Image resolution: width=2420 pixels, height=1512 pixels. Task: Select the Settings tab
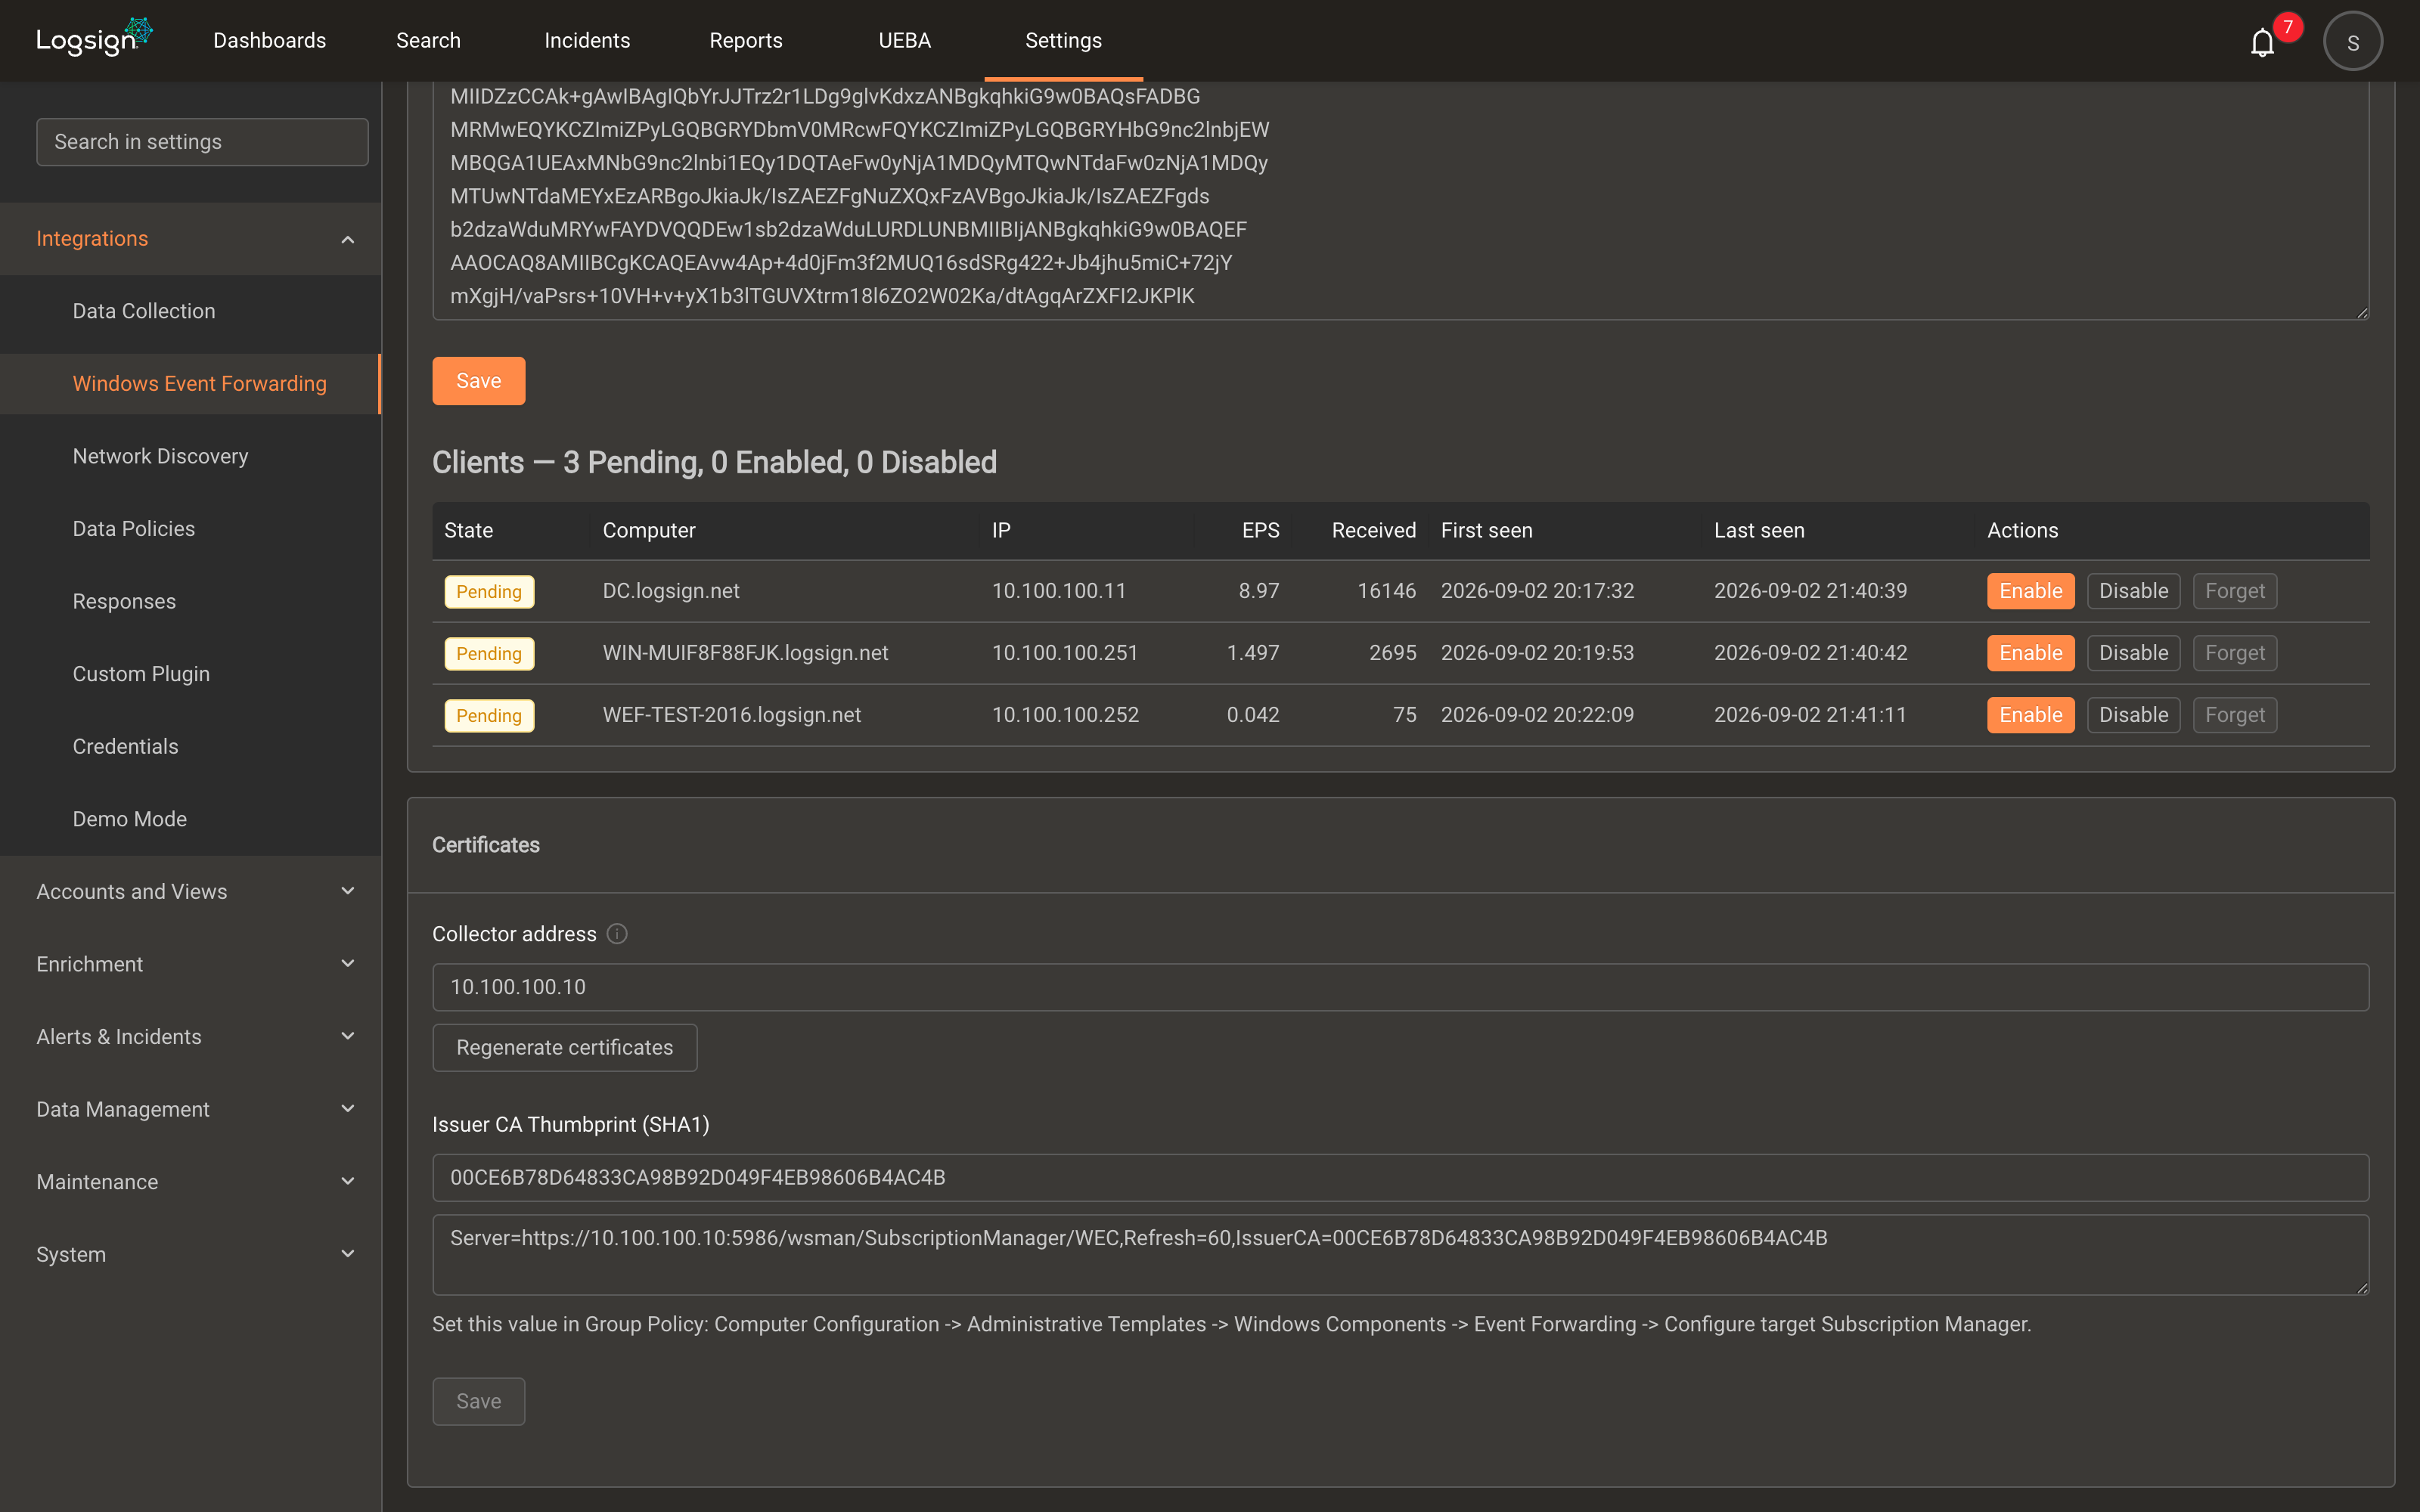[1063, 41]
